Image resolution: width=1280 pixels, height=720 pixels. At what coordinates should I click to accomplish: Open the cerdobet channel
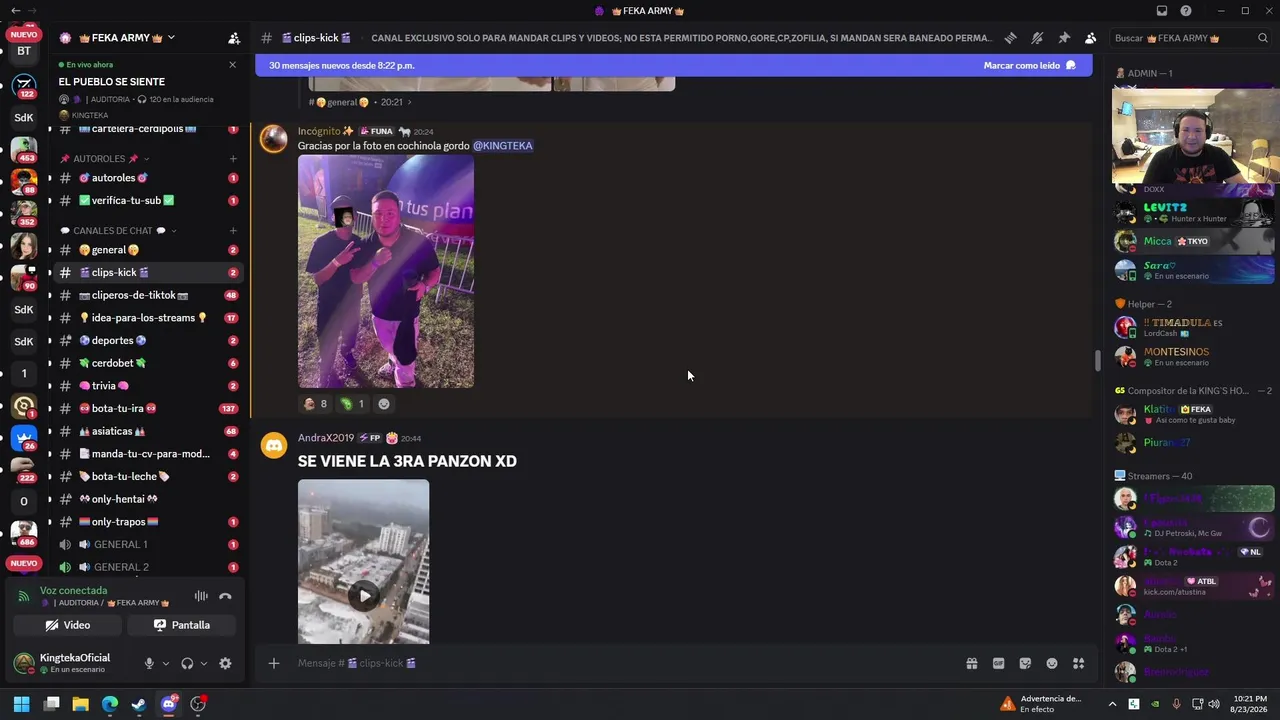[x=148, y=363]
